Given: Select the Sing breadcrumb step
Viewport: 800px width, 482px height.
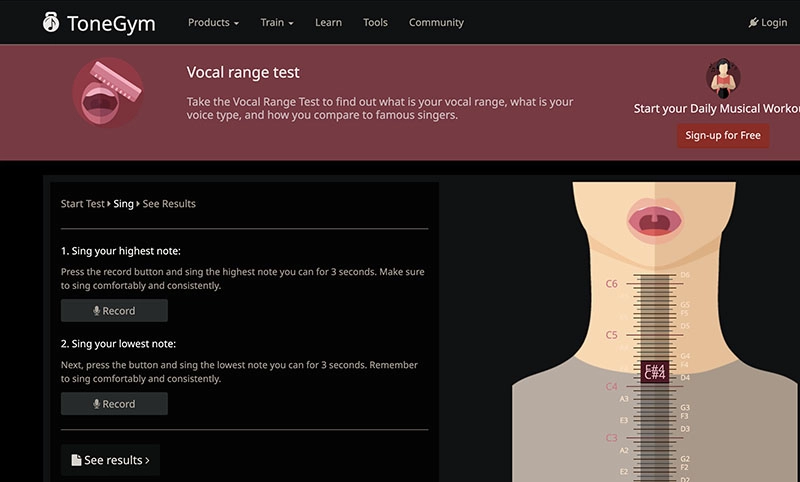Looking at the screenshot, I should [123, 203].
